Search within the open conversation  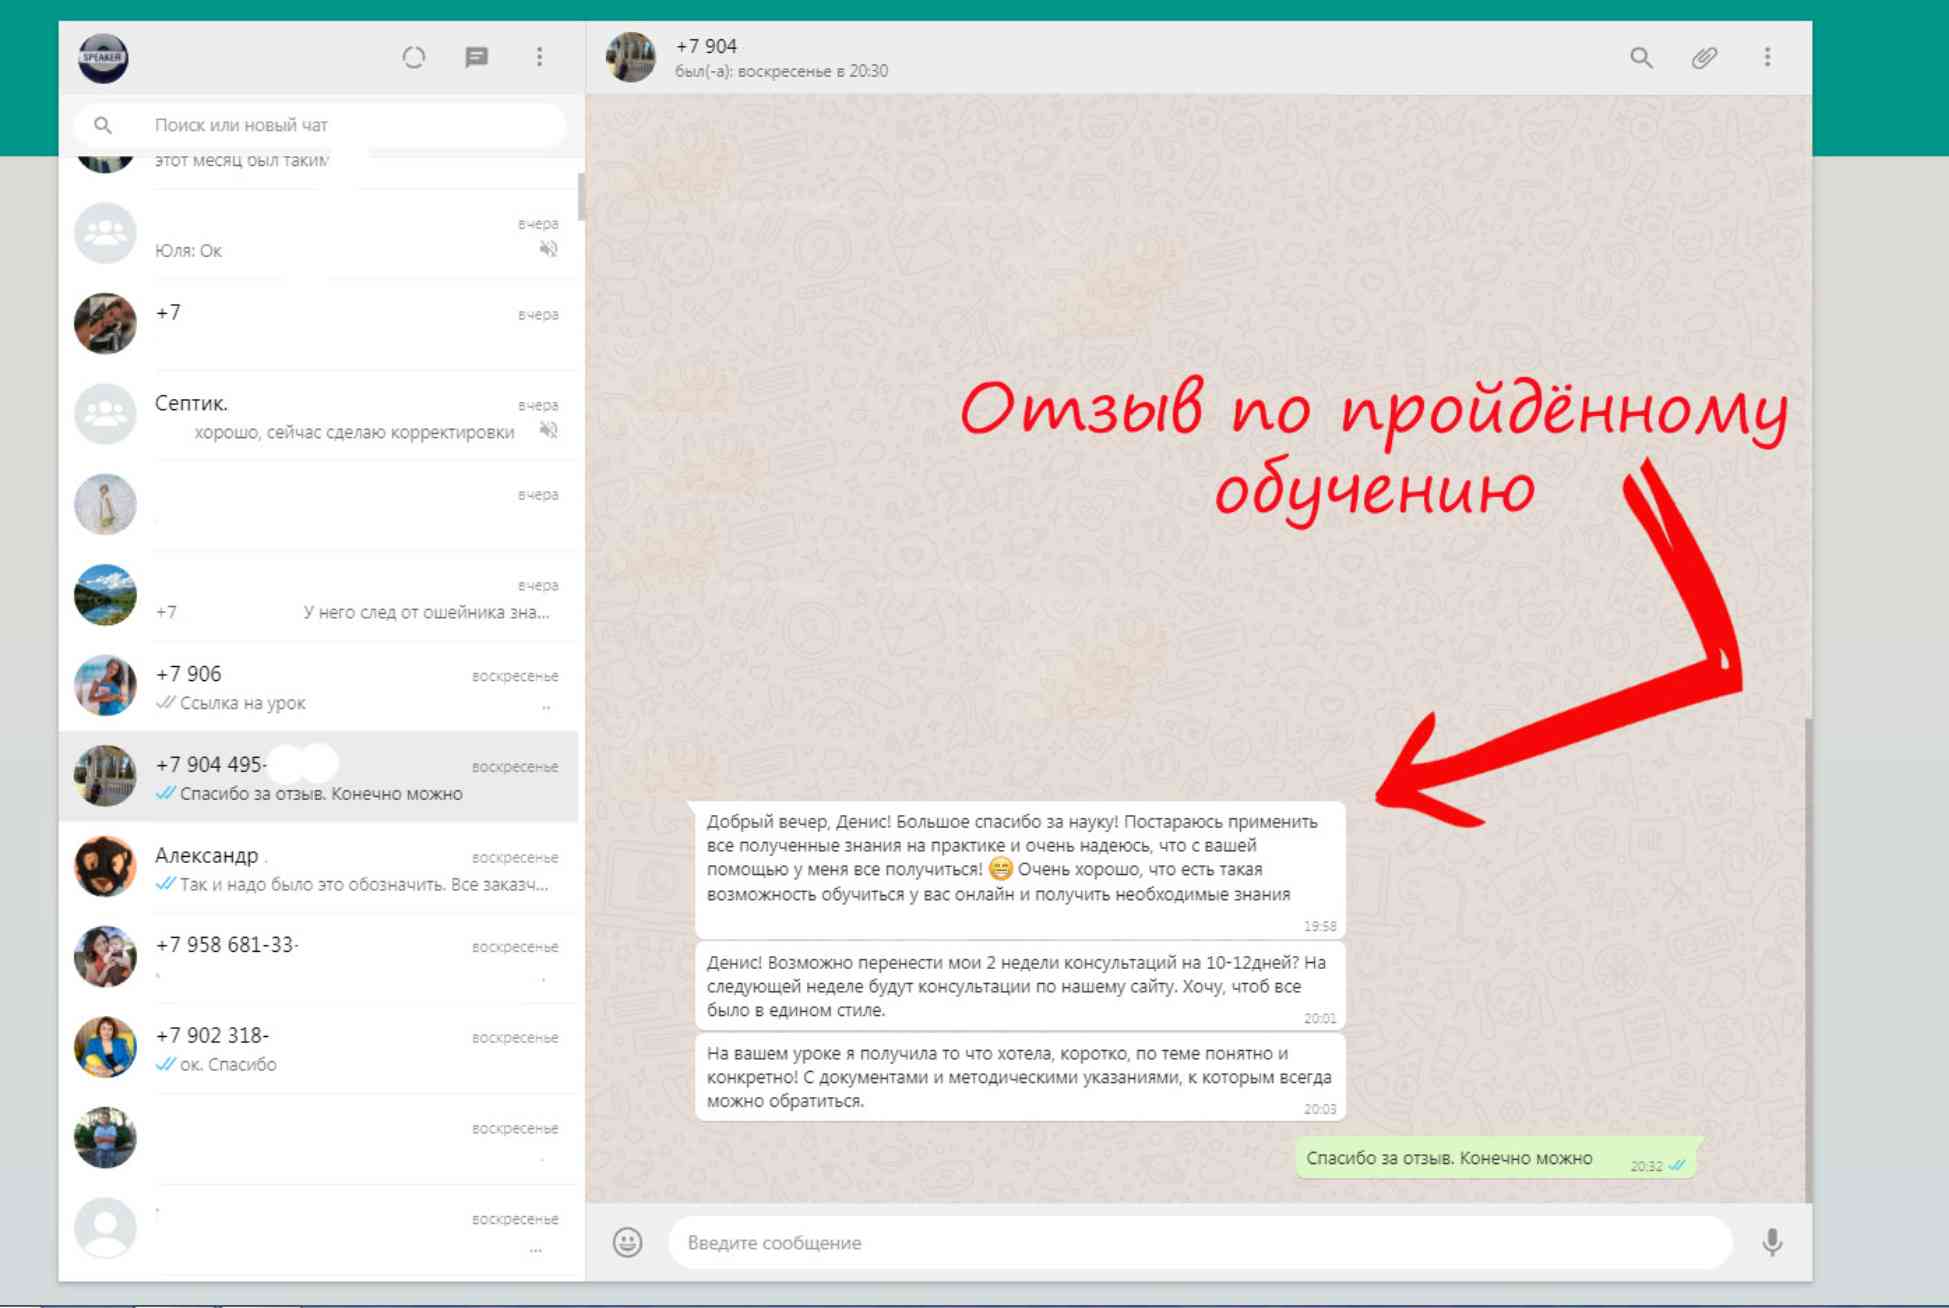click(1641, 58)
